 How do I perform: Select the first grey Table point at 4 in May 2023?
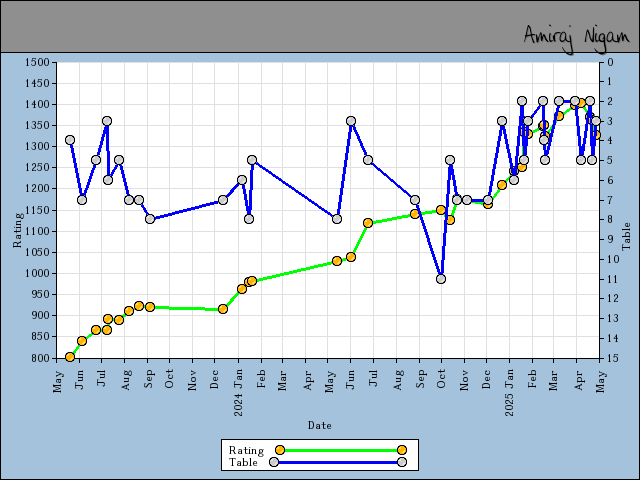click(x=70, y=140)
